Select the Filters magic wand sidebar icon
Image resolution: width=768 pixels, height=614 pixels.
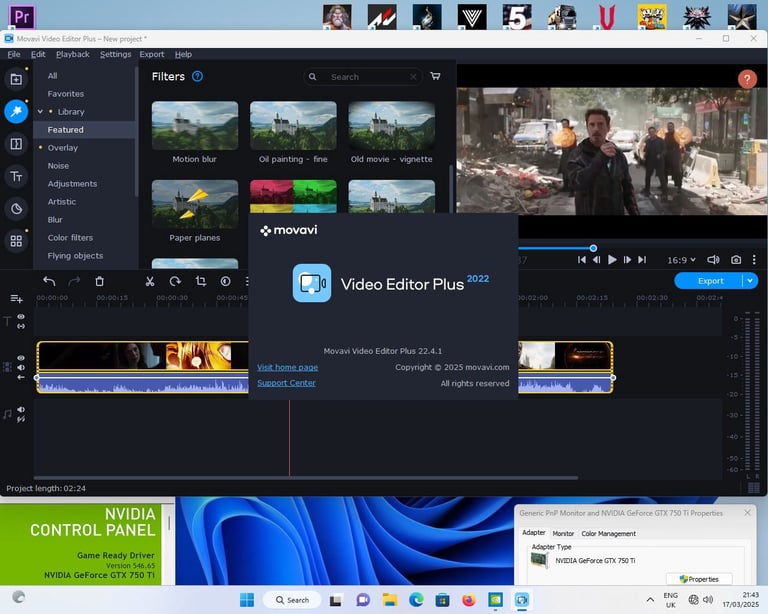pos(16,112)
